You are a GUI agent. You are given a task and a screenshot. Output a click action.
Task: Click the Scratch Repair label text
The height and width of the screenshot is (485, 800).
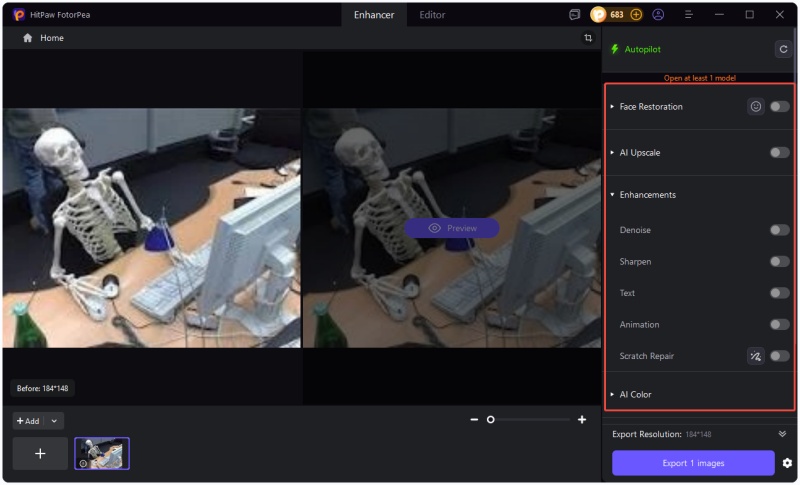646,356
